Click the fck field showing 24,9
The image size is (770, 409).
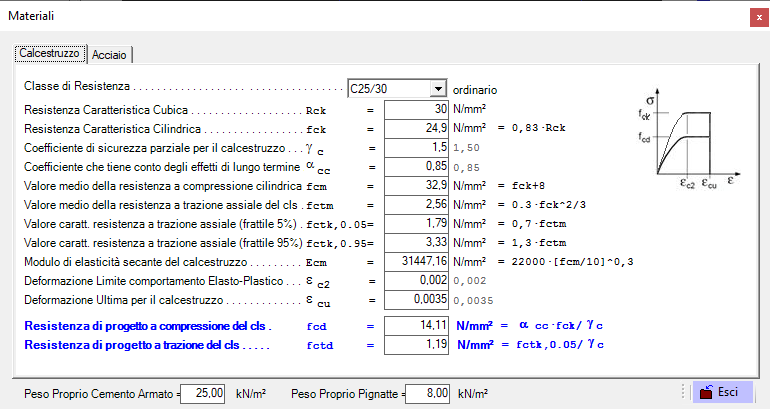tap(416, 129)
